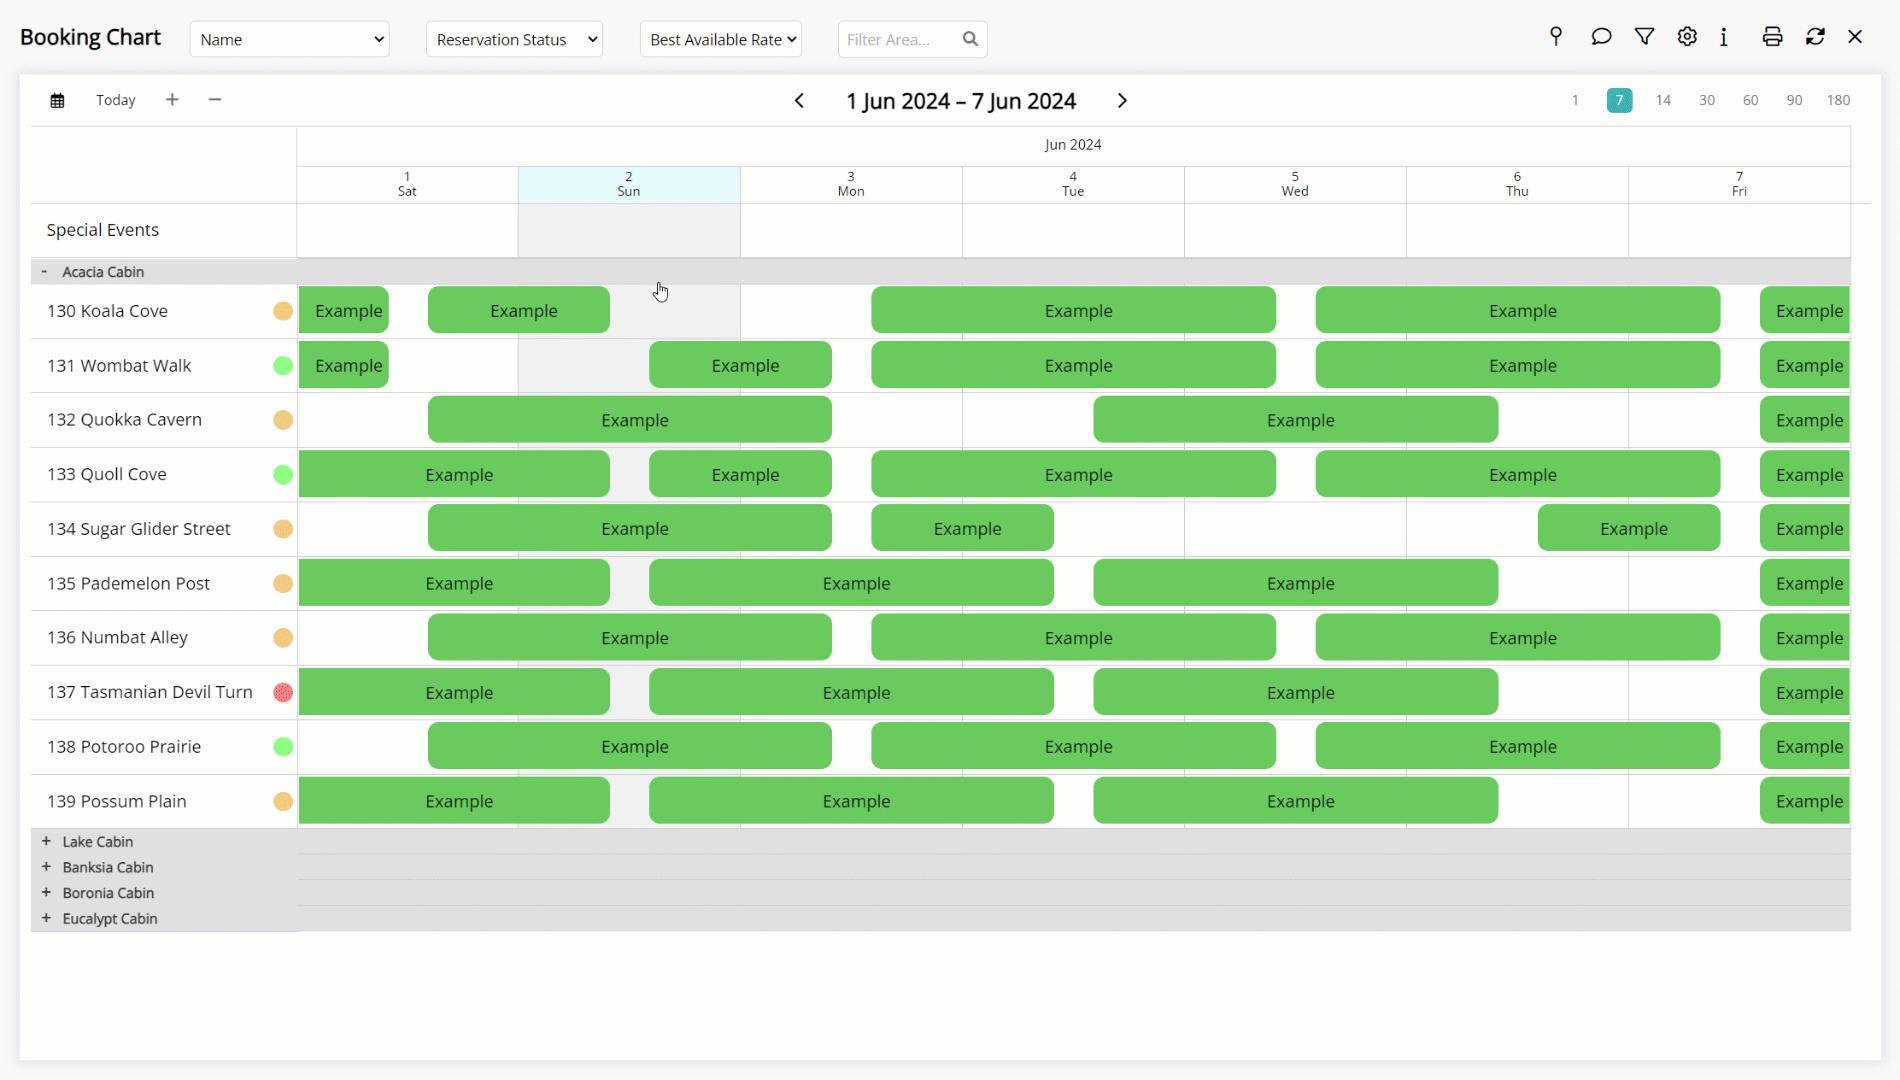This screenshot has height=1080, width=1900.
Task: Switch to 90 day view
Action: click(1795, 100)
